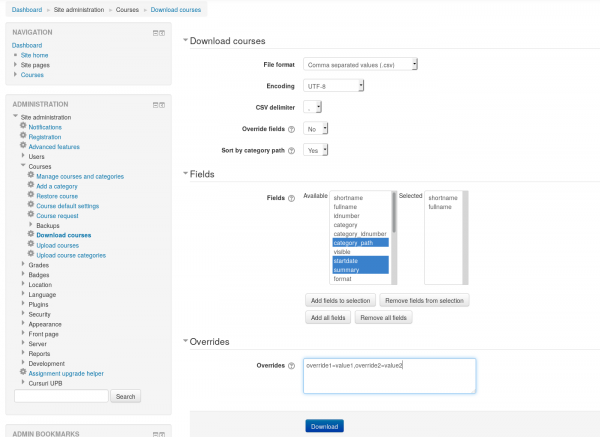Click the Advanced features gear icon
This screenshot has width=600, height=437.
click(23, 146)
